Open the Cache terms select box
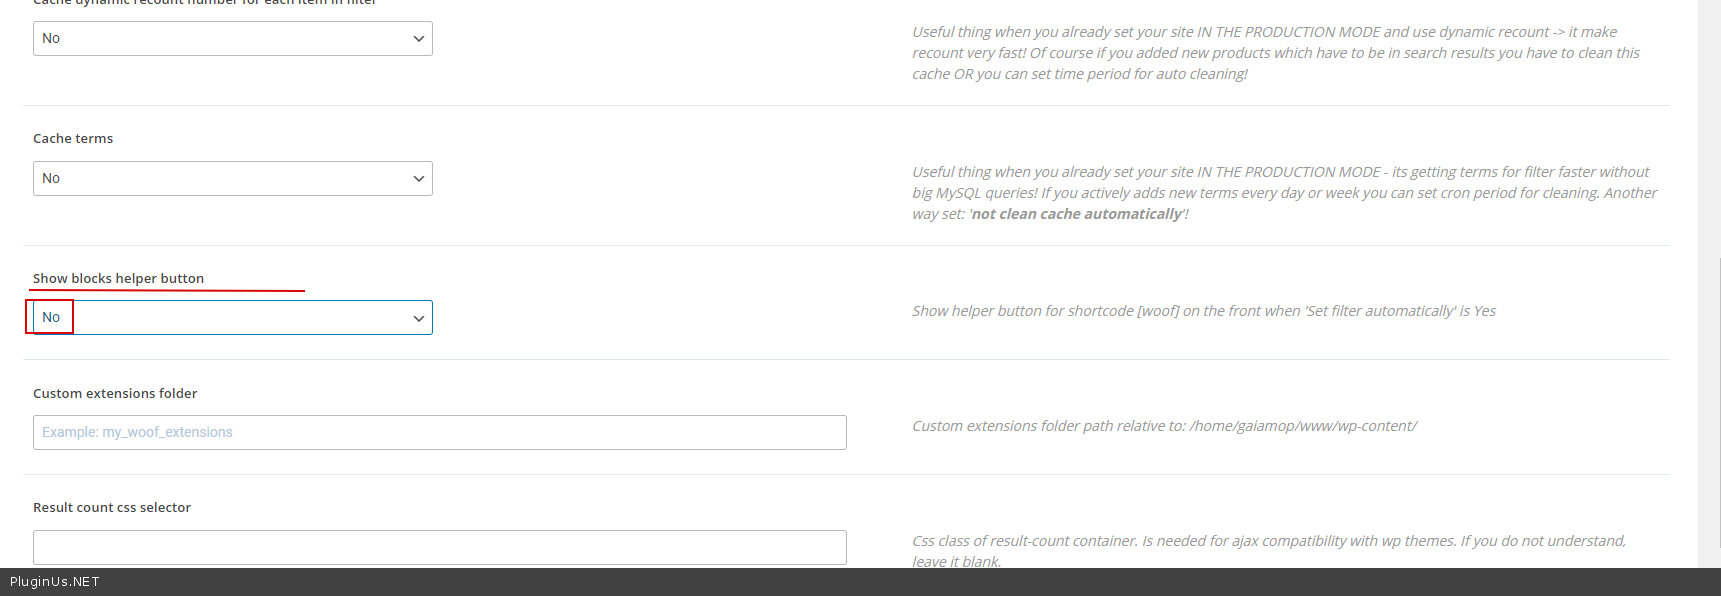Viewport: 1721px width, 596px height. coord(232,179)
